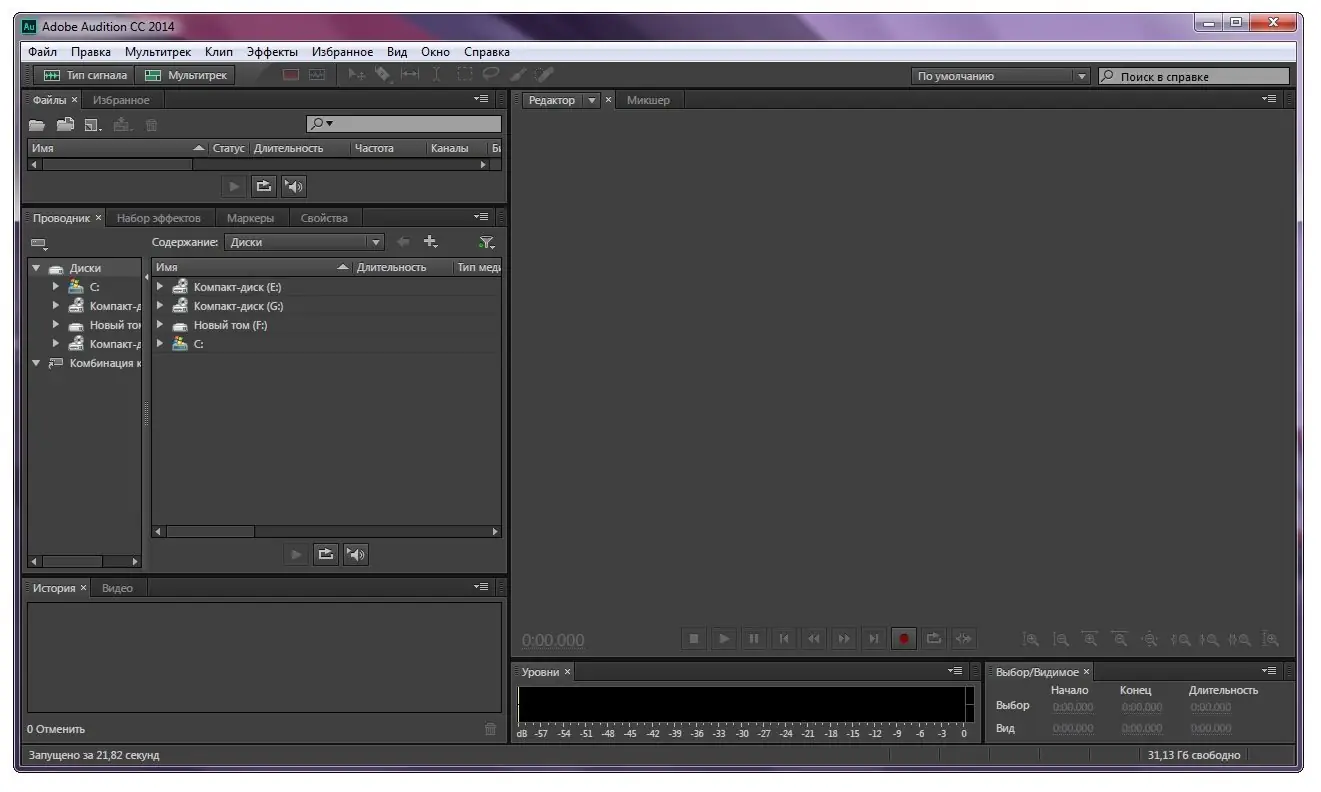The width and height of the screenshot is (1321, 792).
Task: Click the Выбор Начало time value
Action: coord(1073,707)
